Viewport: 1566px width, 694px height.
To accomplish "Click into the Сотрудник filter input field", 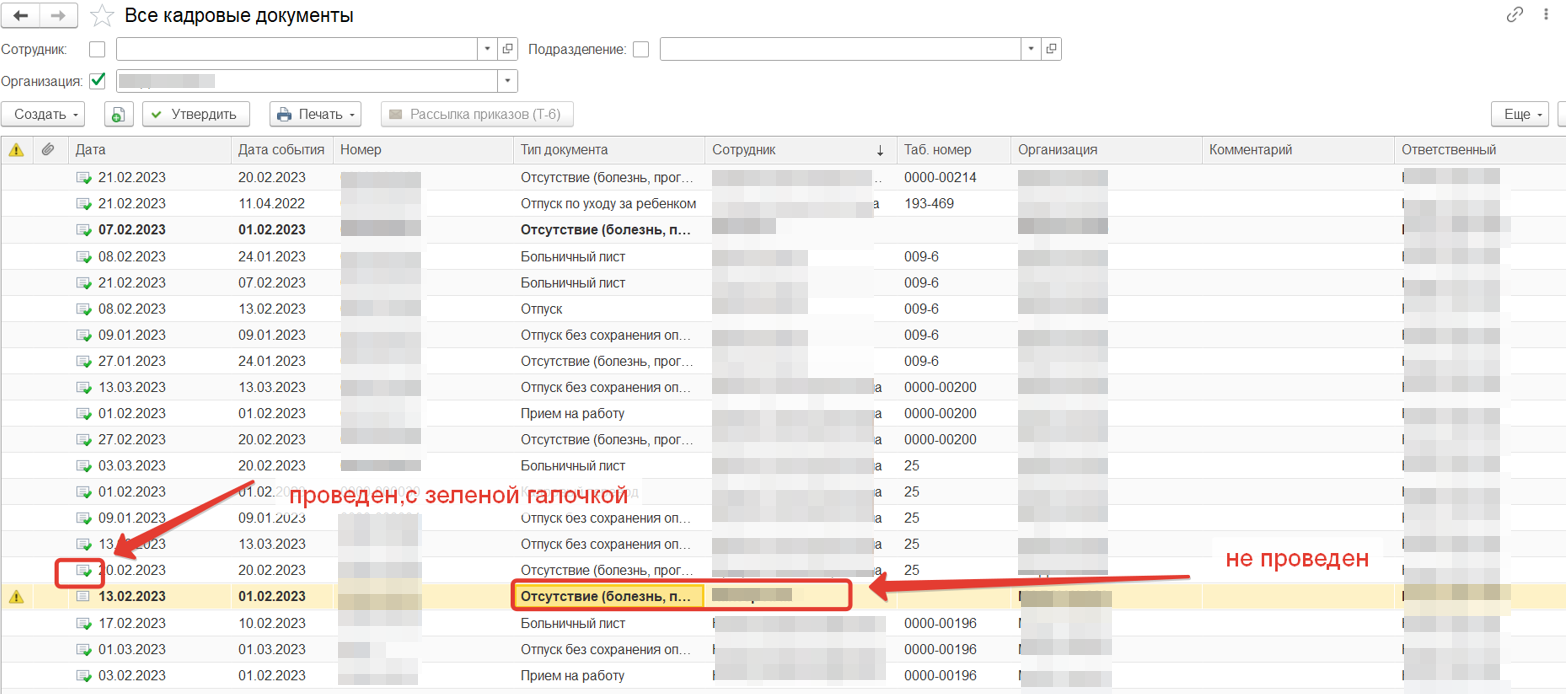I will pyautogui.click(x=296, y=49).
